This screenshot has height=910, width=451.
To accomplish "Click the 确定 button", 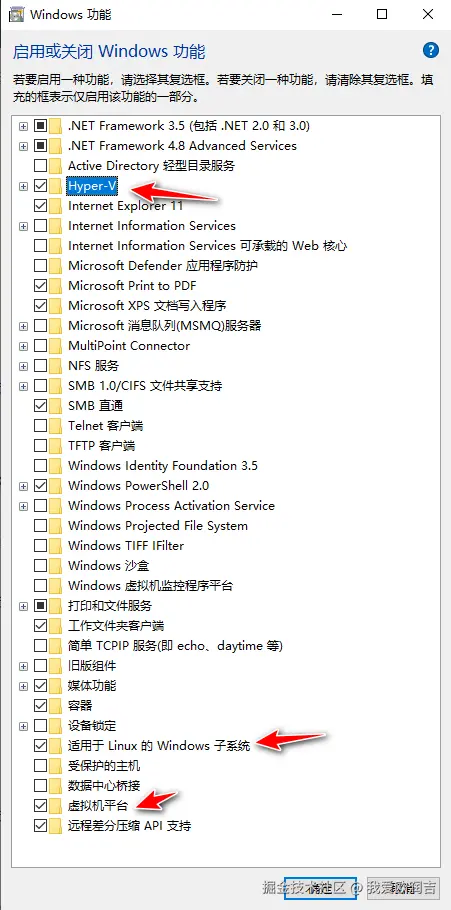I will coord(320,887).
